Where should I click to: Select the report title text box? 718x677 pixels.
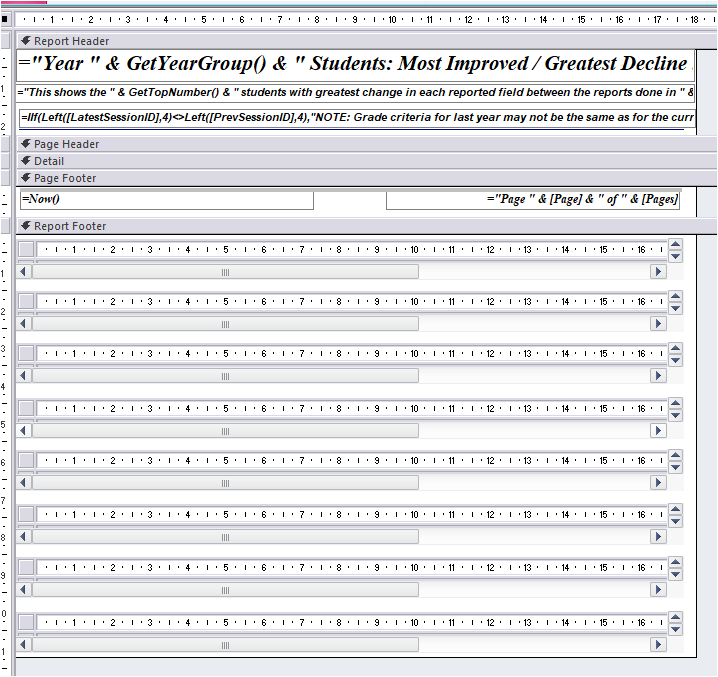point(355,64)
